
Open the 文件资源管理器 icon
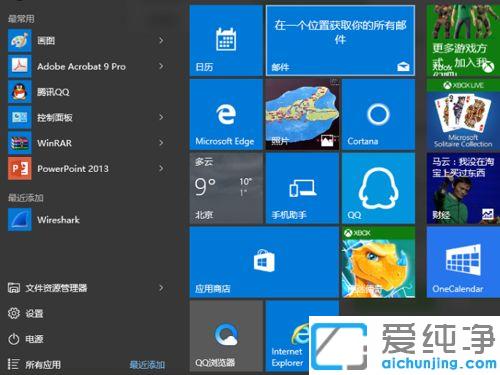14,288
